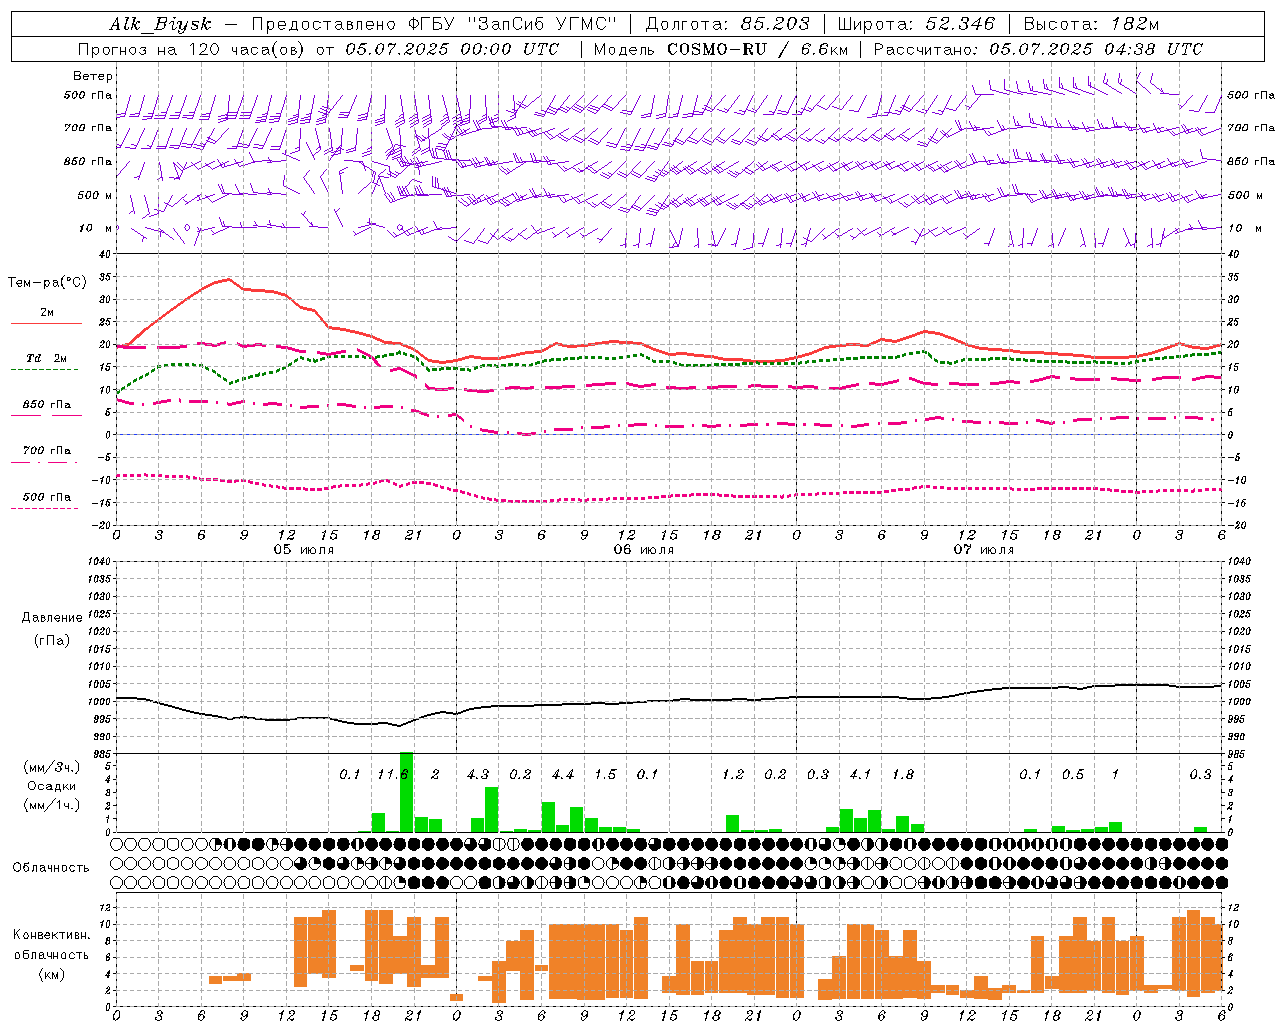Click the (км) convective cloud unit label
The width and height of the screenshot is (1280, 1024).
(x=52, y=974)
